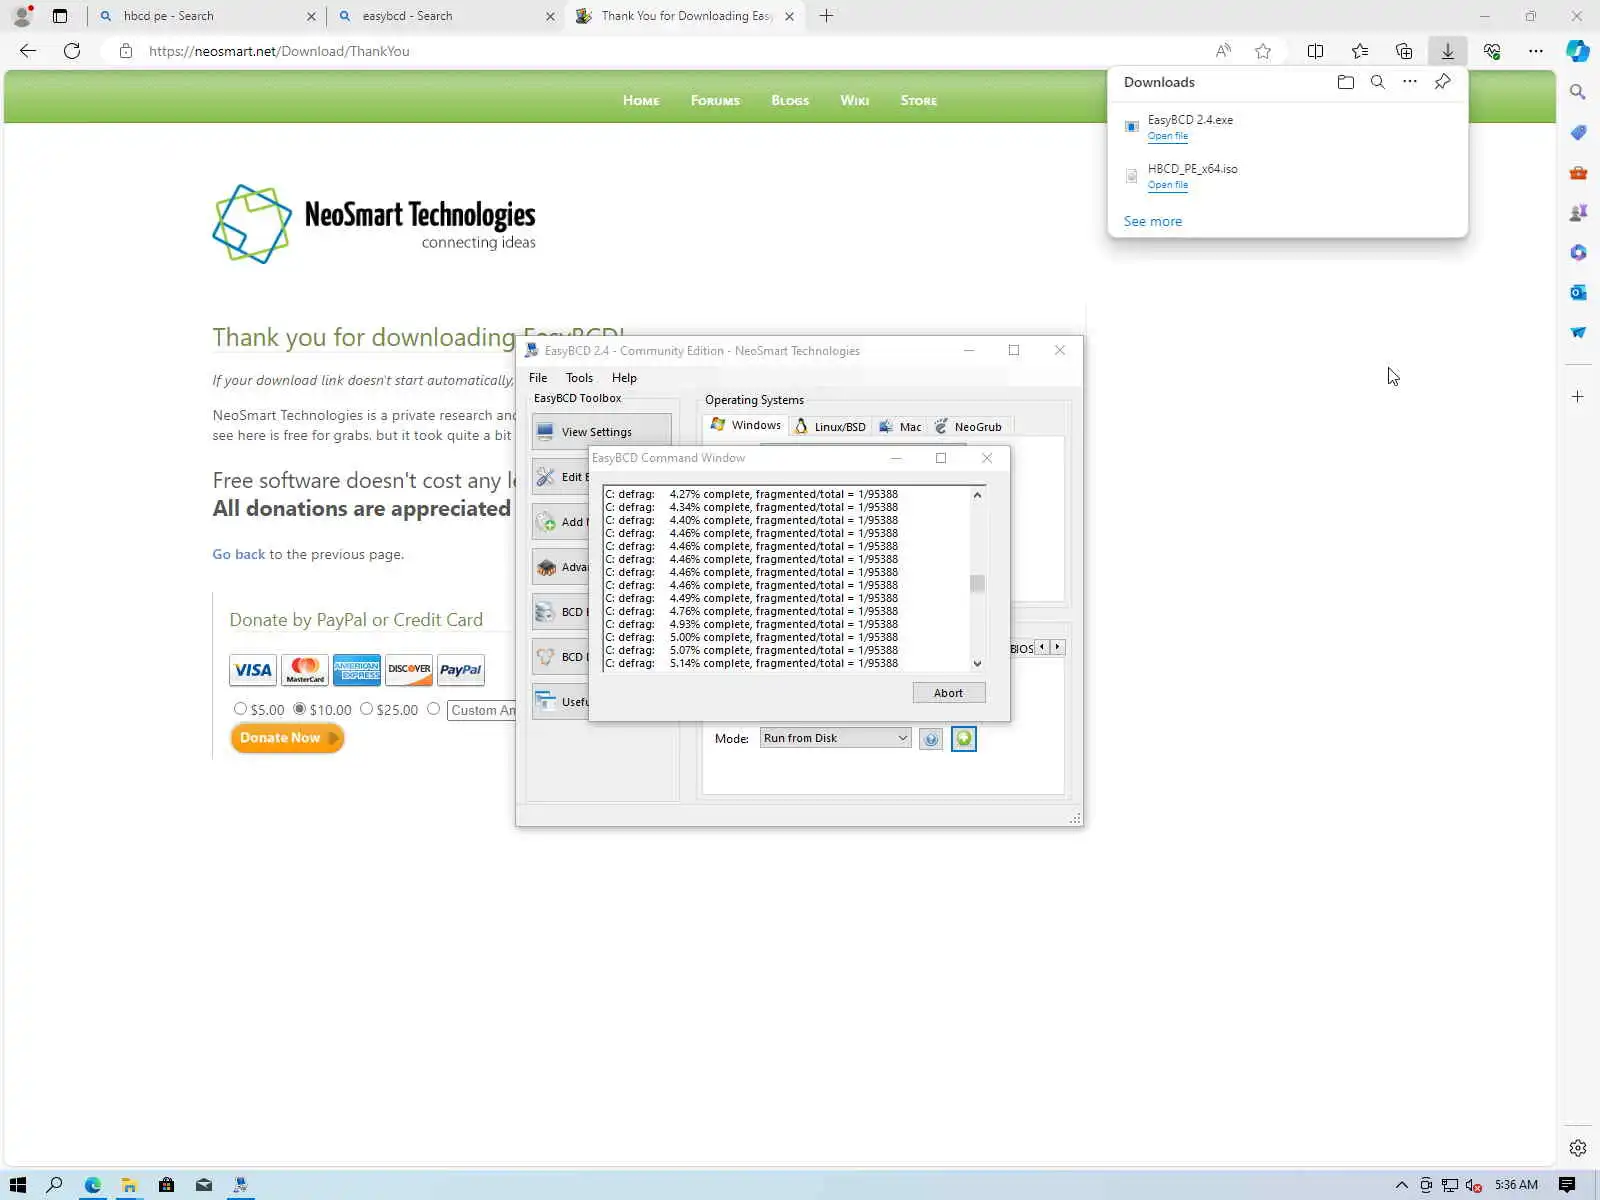The image size is (1600, 1200).
Task: Click the browser Downloads toolbar icon
Action: pyautogui.click(x=1447, y=51)
